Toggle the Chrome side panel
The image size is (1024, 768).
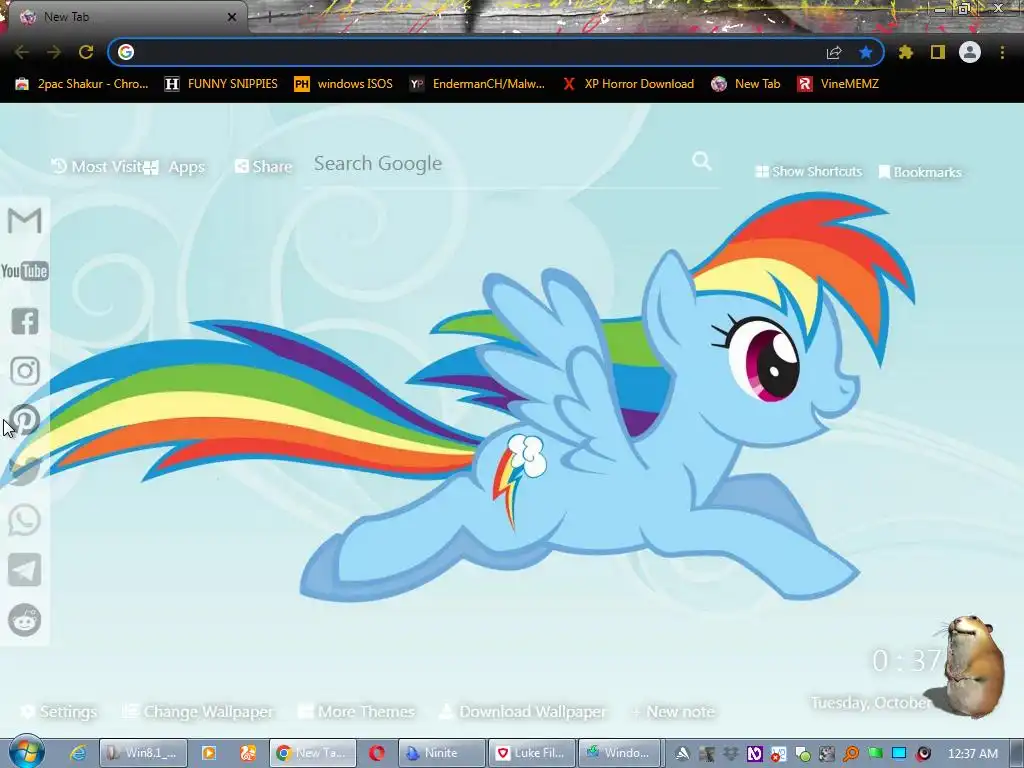[938, 52]
